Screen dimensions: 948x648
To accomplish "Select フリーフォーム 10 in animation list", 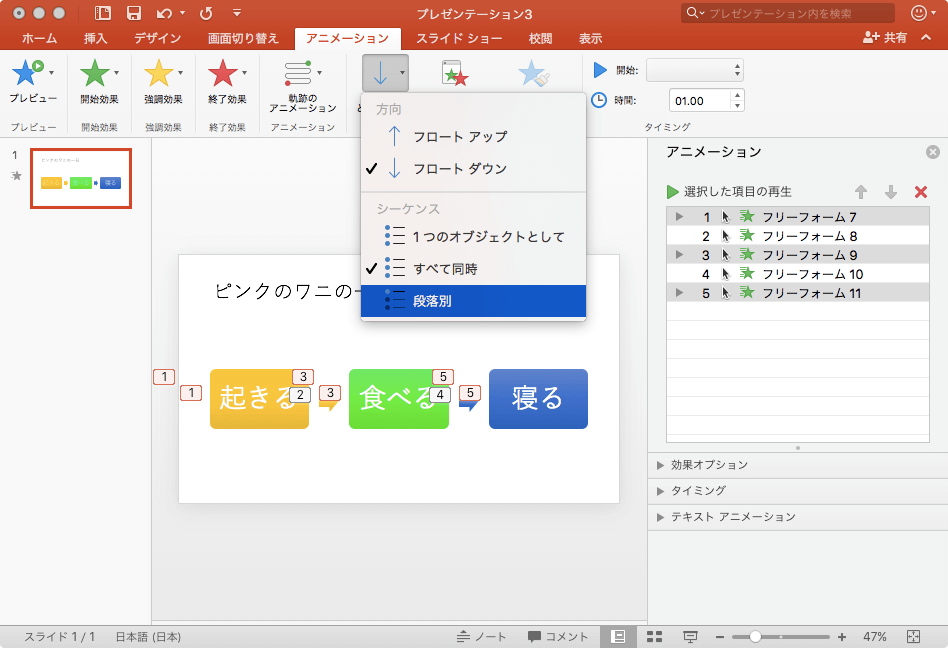I will point(797,274).
